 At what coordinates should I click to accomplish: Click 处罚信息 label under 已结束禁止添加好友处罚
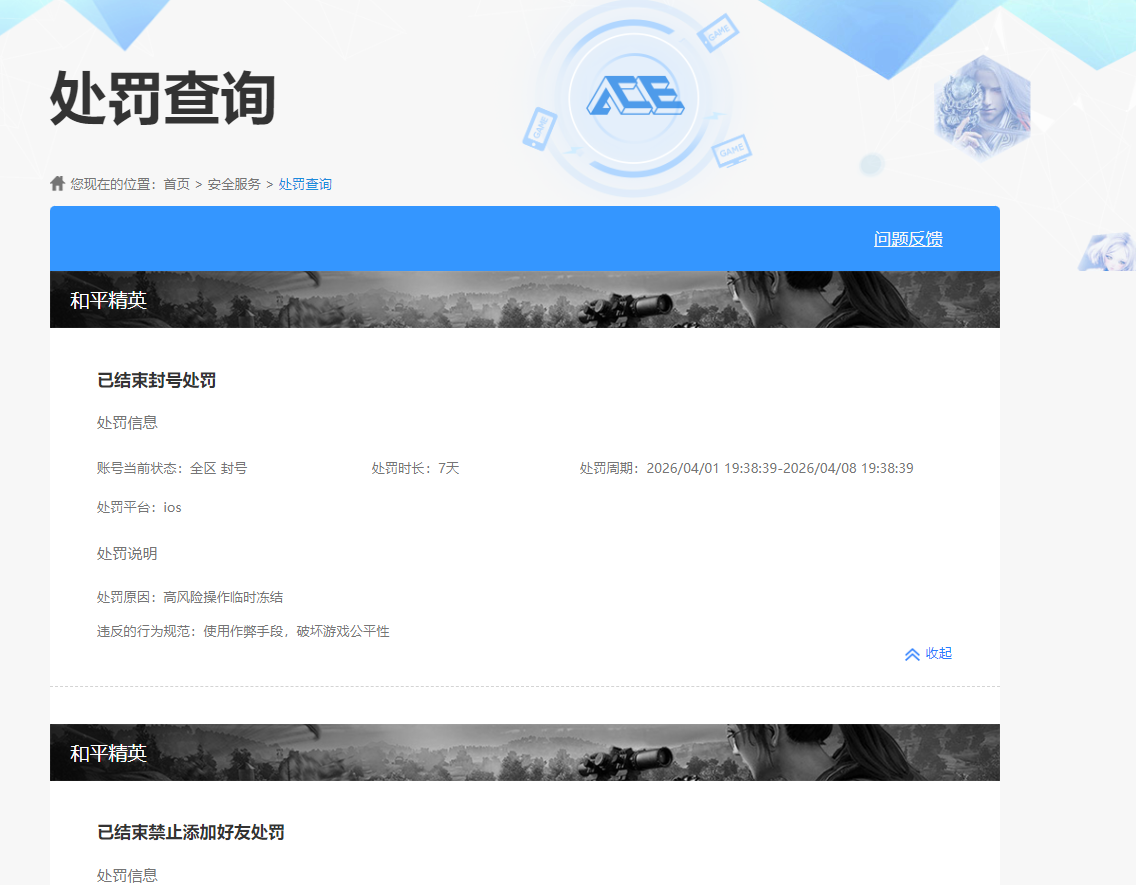pos(127,875)
